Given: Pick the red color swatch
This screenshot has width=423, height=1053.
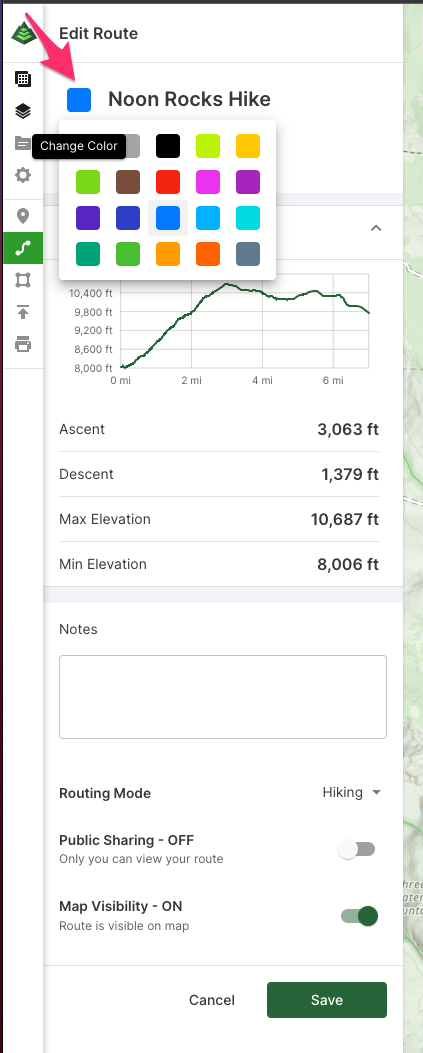Looking at the screenshot, I should (x=168, y=182).
